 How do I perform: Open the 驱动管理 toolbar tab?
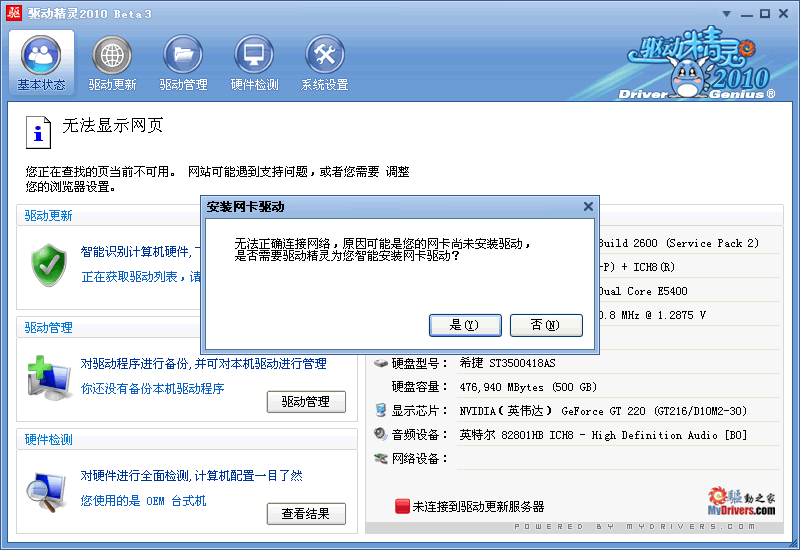(183, 63)
